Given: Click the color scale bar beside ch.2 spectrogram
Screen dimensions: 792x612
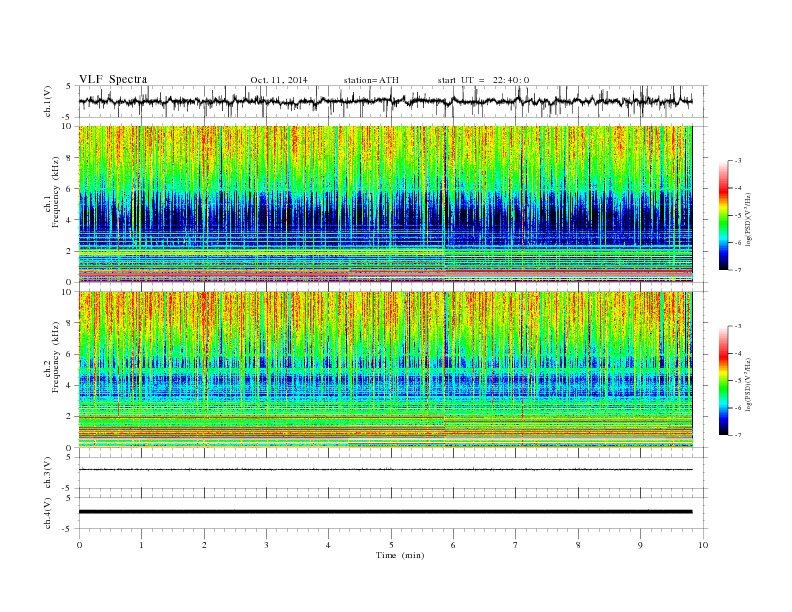Looking at the screenshot, I should click(x=723, y=381).
